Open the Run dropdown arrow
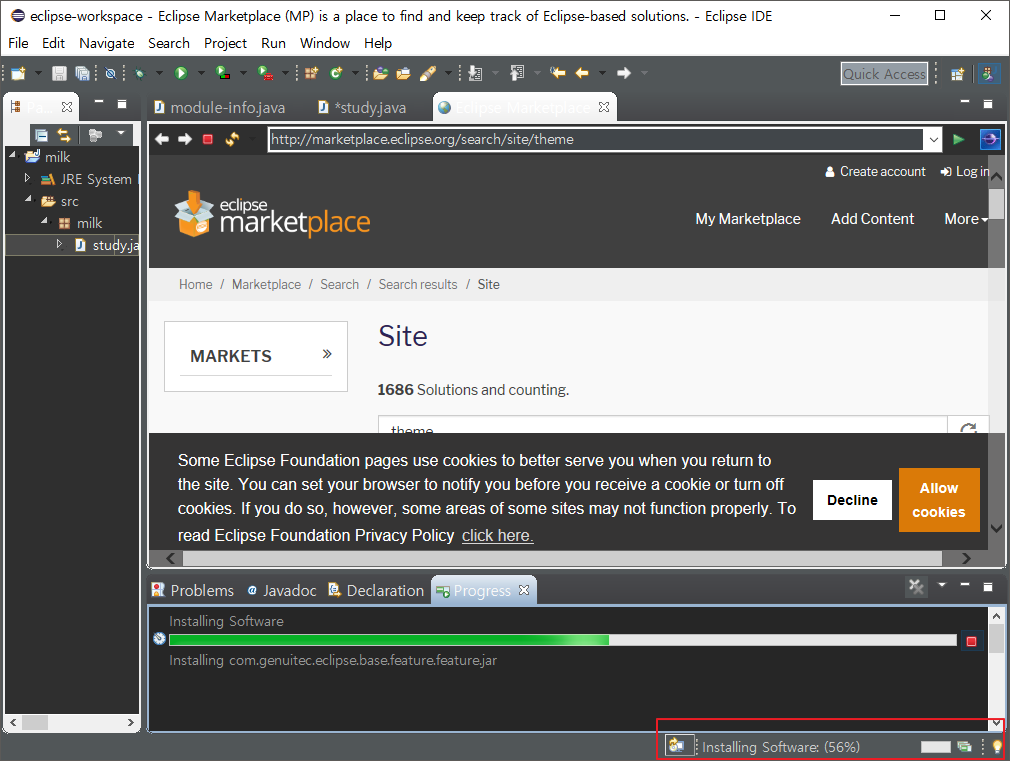1010x761 pixels. click(x=201, y=73)
